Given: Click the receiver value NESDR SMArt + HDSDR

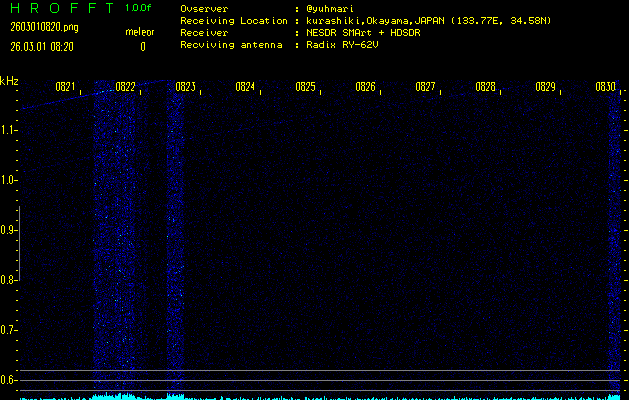Looking at the screenshot, I should click(363, 33).
